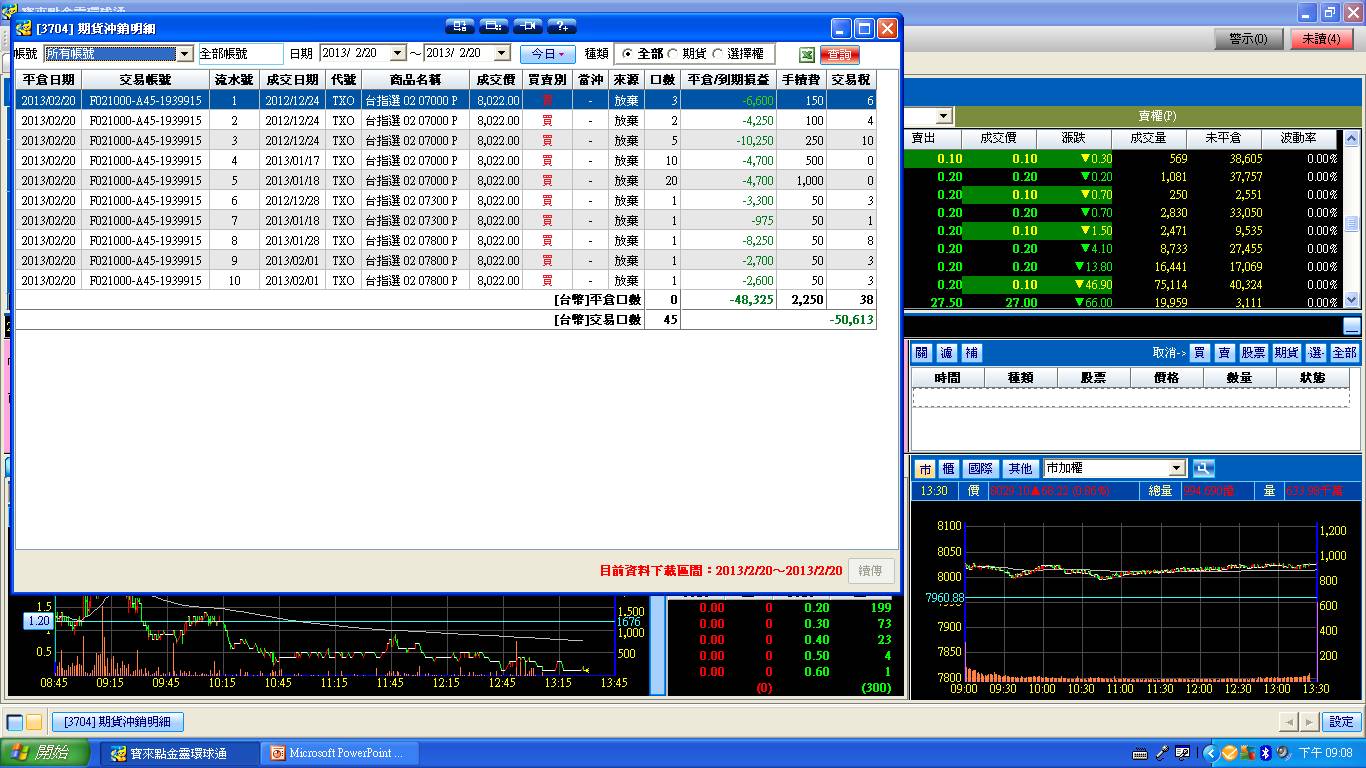Open the Windows 開始 Start button

tap(47, 753)
